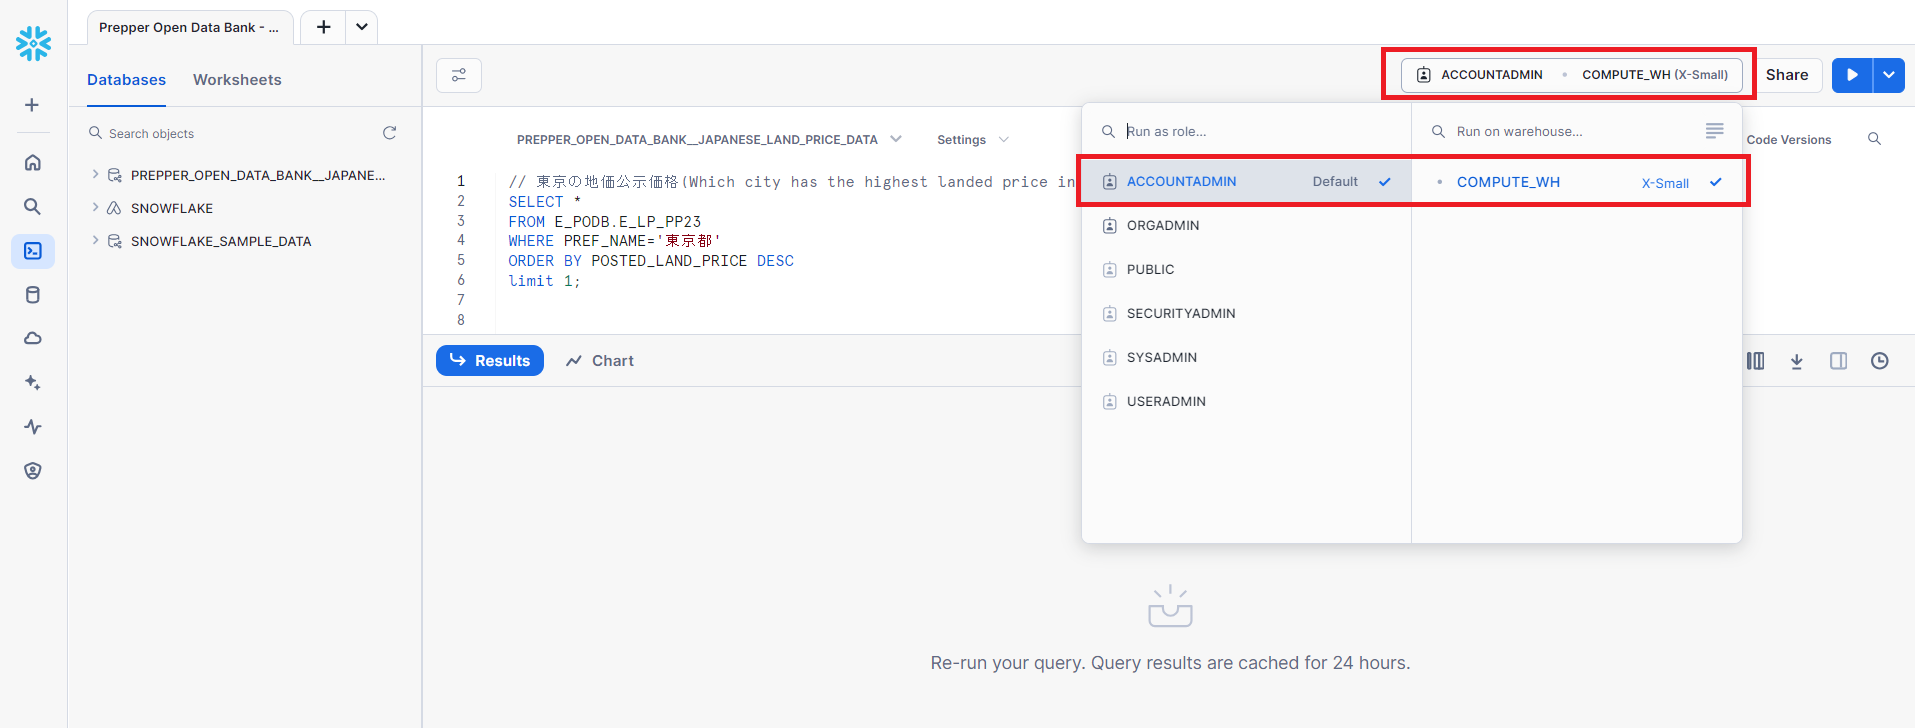Expand the SNOWFLAKE database tree node
Viewport: 1915px width, 728px height.
[x=95, y=207]
